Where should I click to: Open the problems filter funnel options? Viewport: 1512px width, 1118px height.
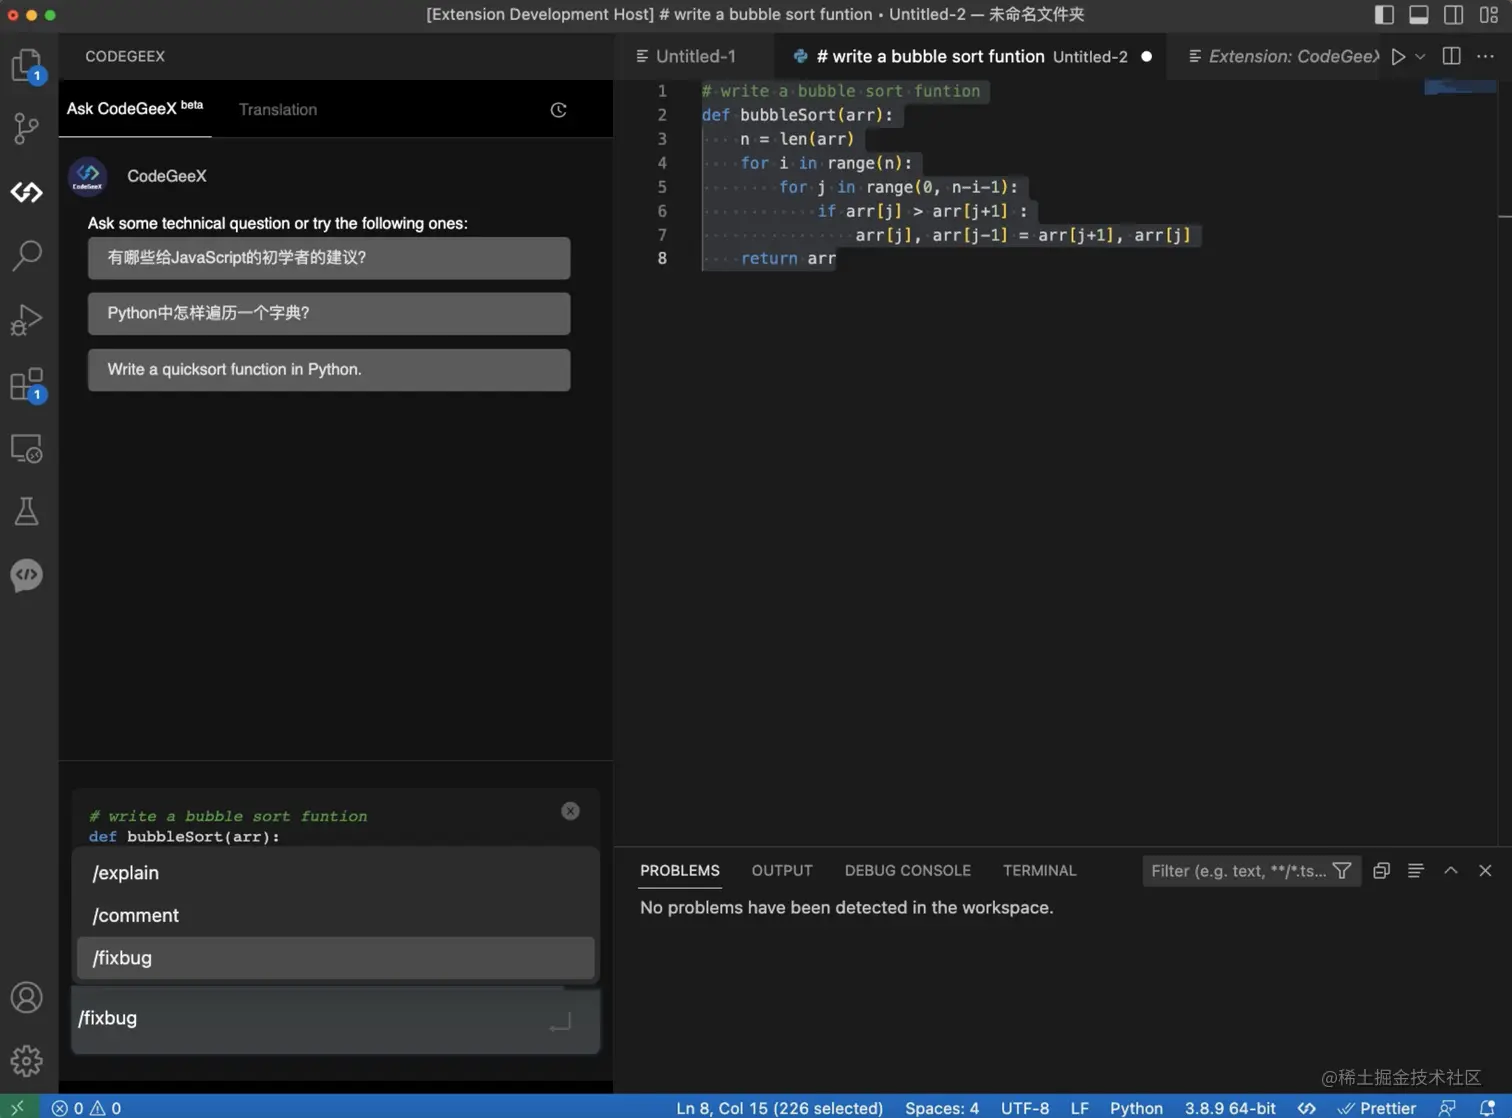tap(1342, 871)
